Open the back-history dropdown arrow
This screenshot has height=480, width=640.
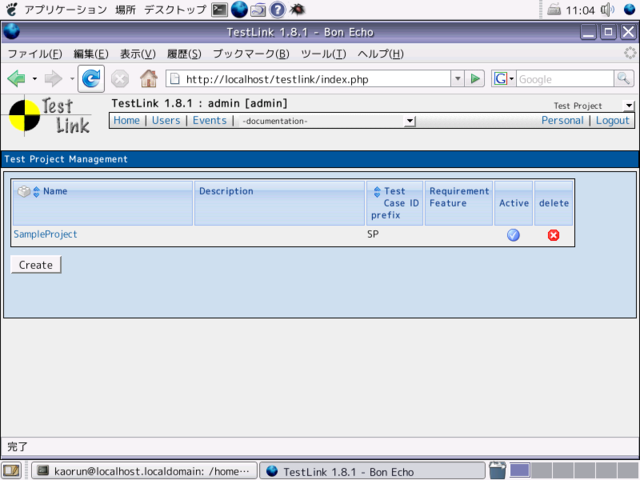[35, 78]
